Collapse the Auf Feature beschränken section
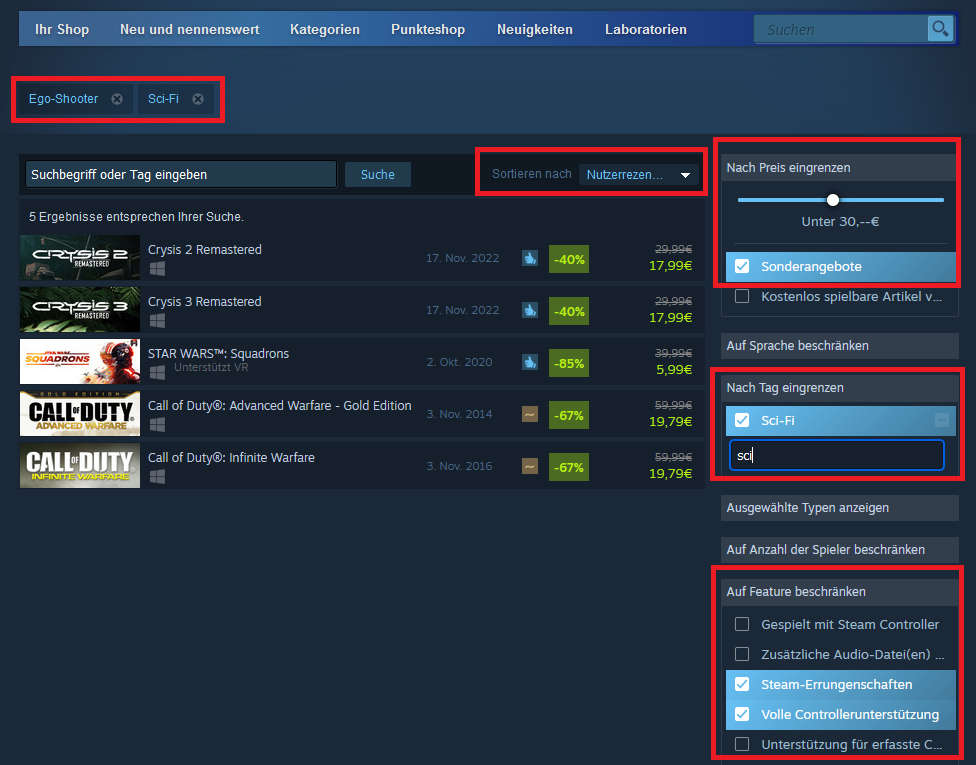The width and height of the screenshot is (976, 765). point(839,591)
